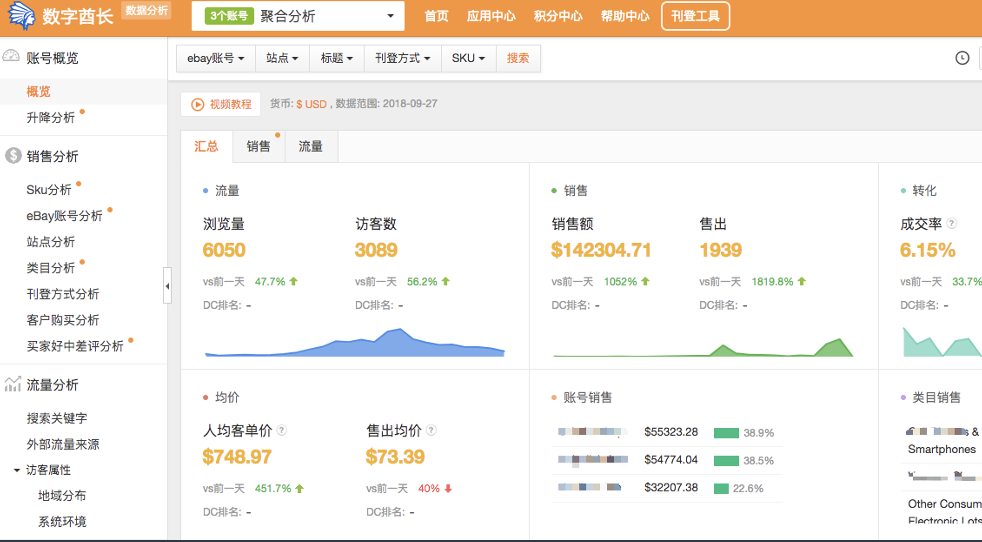Open 地域分布 in the sidebar
The width and height of the screenshot is (982, 542).
[x=62, y=496]
